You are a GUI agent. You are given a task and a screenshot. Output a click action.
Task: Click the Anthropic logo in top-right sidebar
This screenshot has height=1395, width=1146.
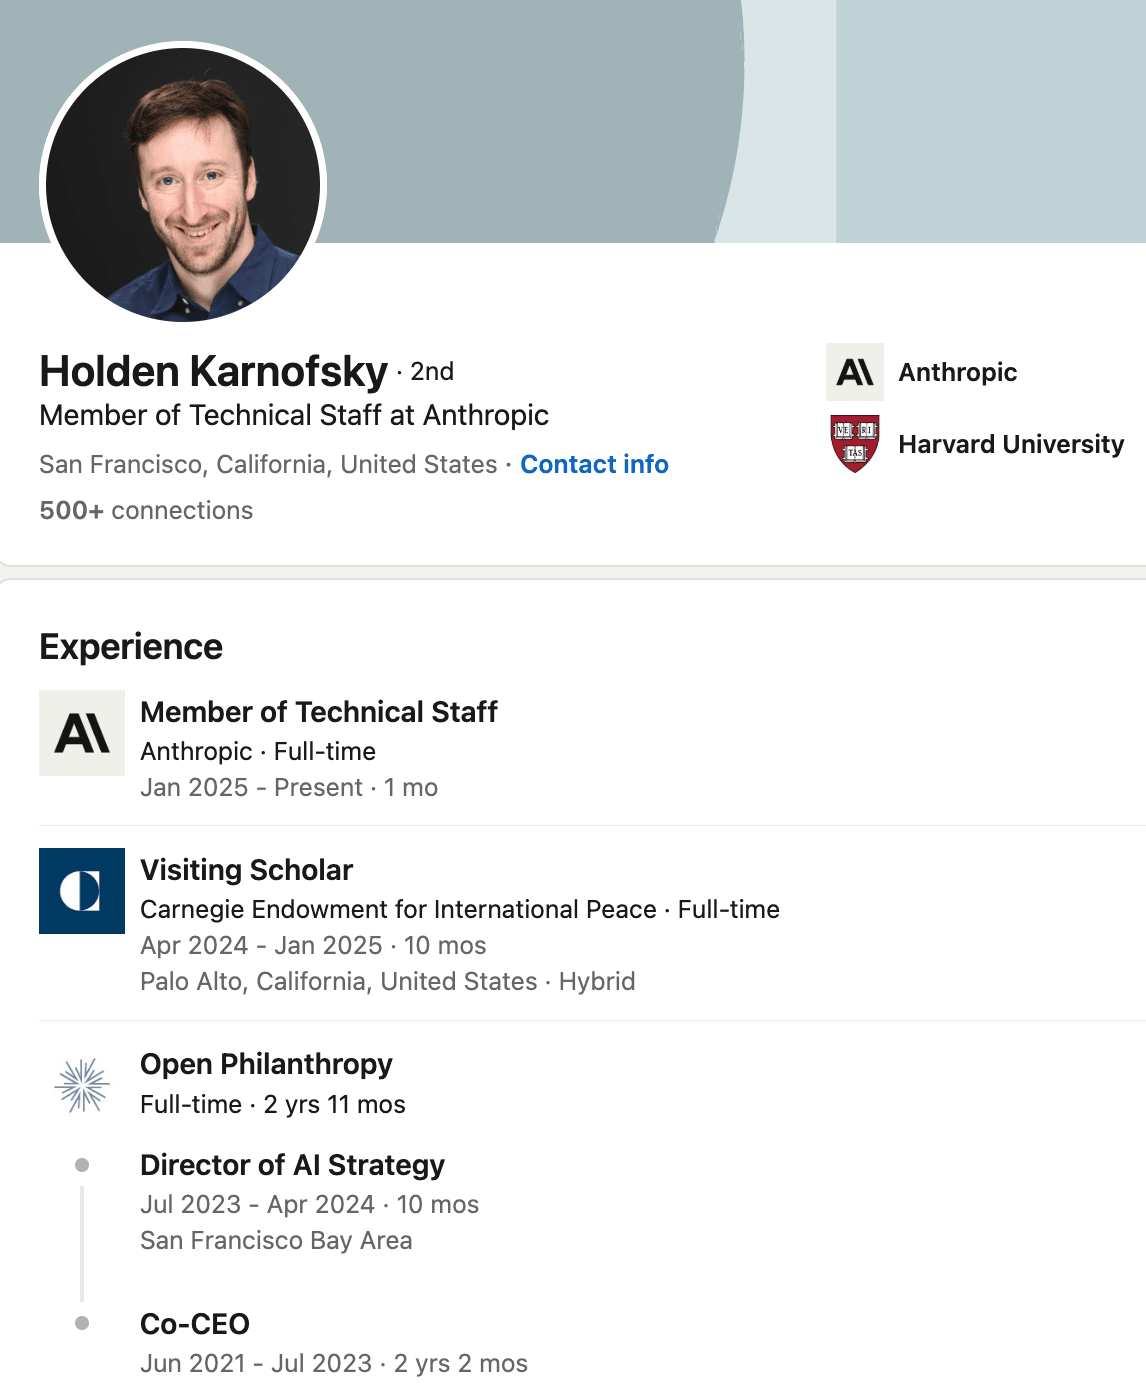pyautogui.click(x=855, y=372)
